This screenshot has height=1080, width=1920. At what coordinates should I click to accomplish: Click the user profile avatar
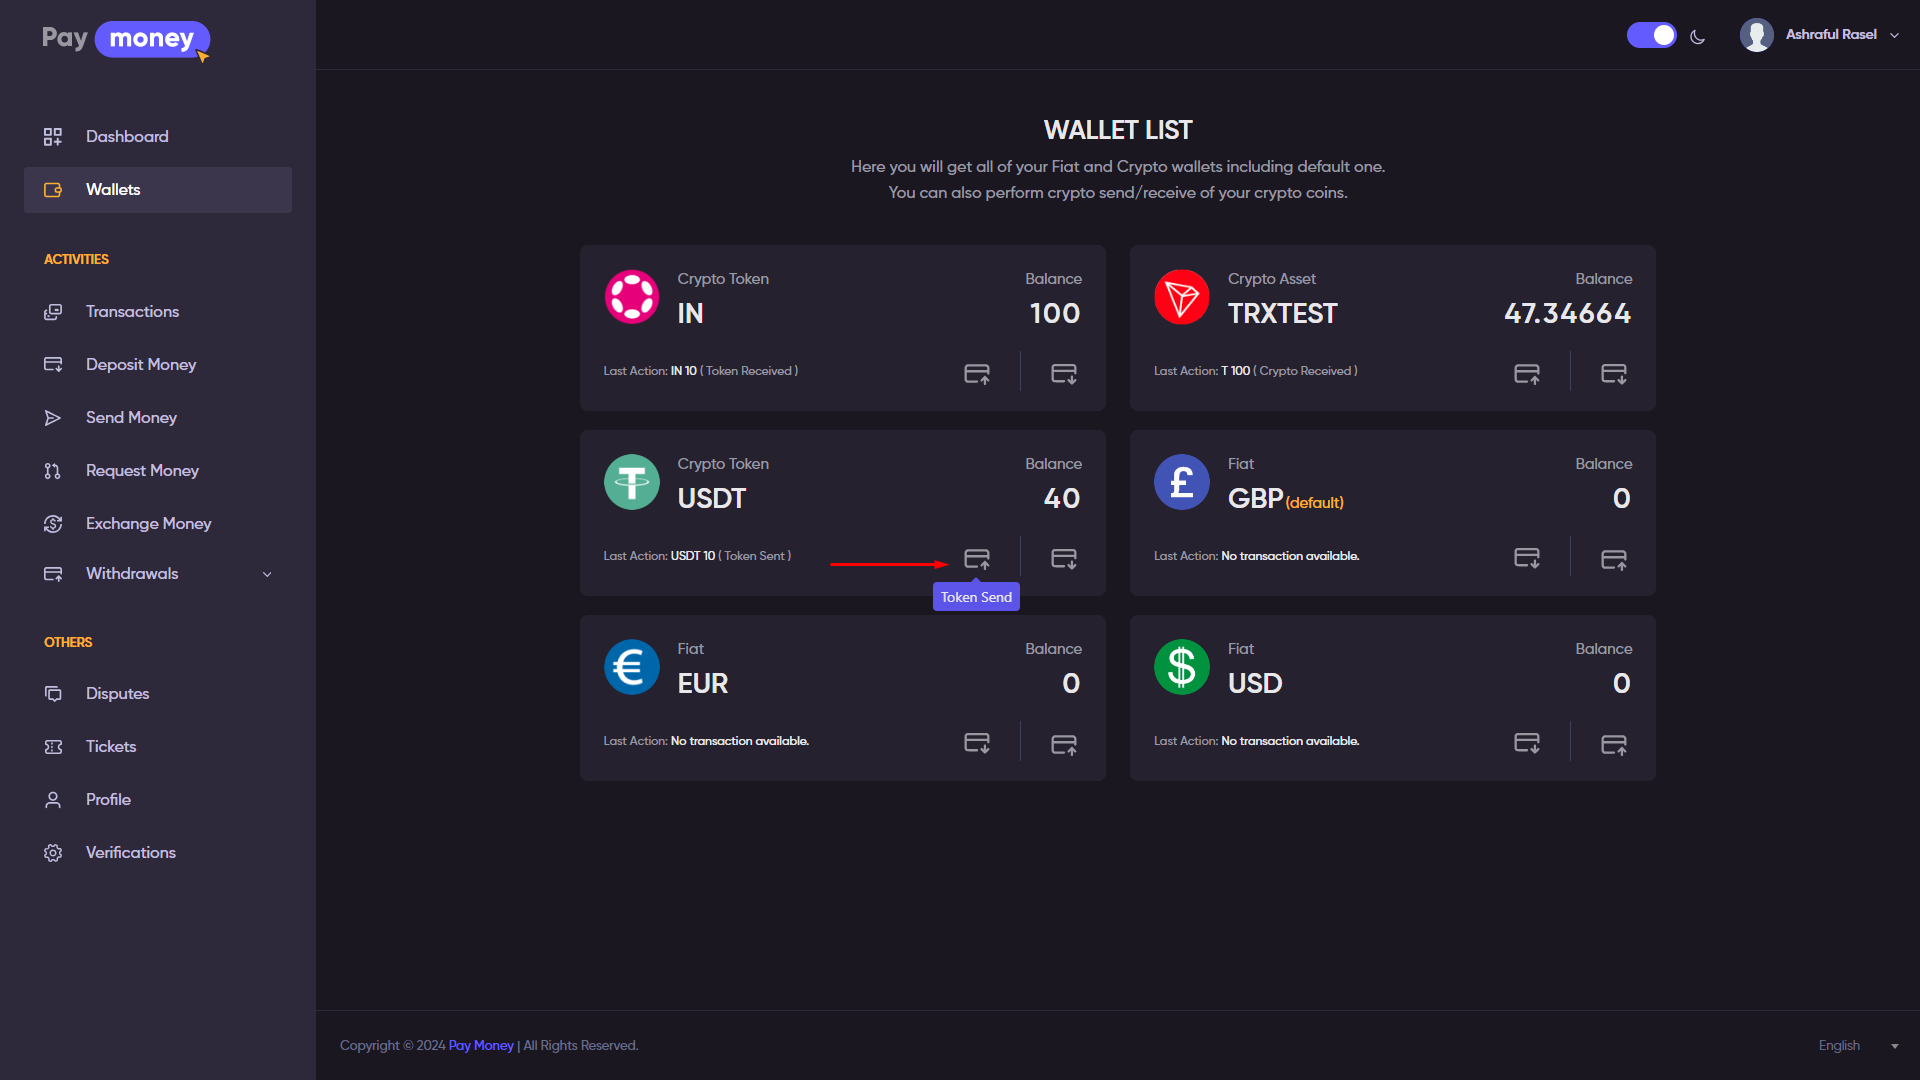1756,35
